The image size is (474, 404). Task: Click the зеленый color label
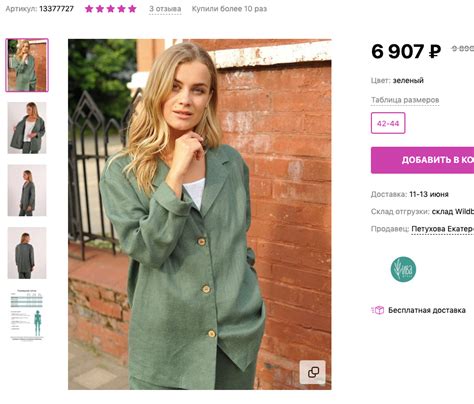408,80
